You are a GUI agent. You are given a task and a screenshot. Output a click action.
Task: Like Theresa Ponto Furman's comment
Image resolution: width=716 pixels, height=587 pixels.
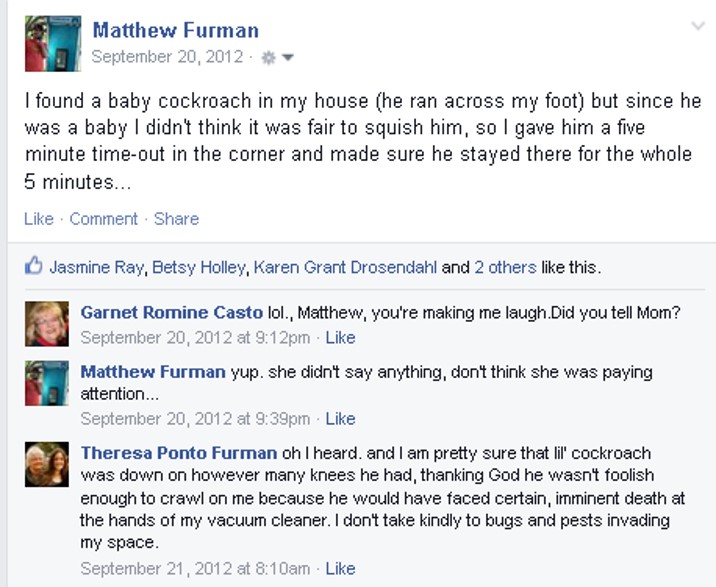pos(340,569)
